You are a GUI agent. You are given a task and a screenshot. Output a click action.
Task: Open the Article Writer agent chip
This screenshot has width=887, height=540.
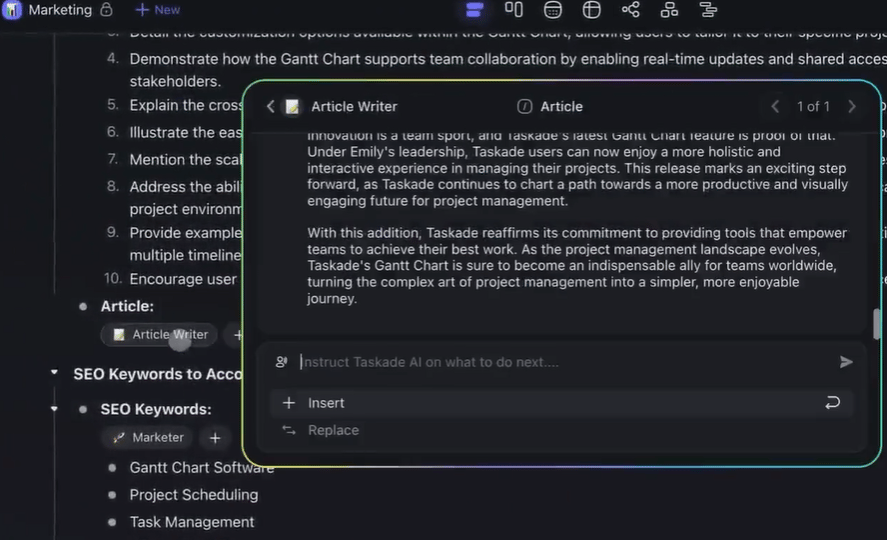click(x=160, y=335)
